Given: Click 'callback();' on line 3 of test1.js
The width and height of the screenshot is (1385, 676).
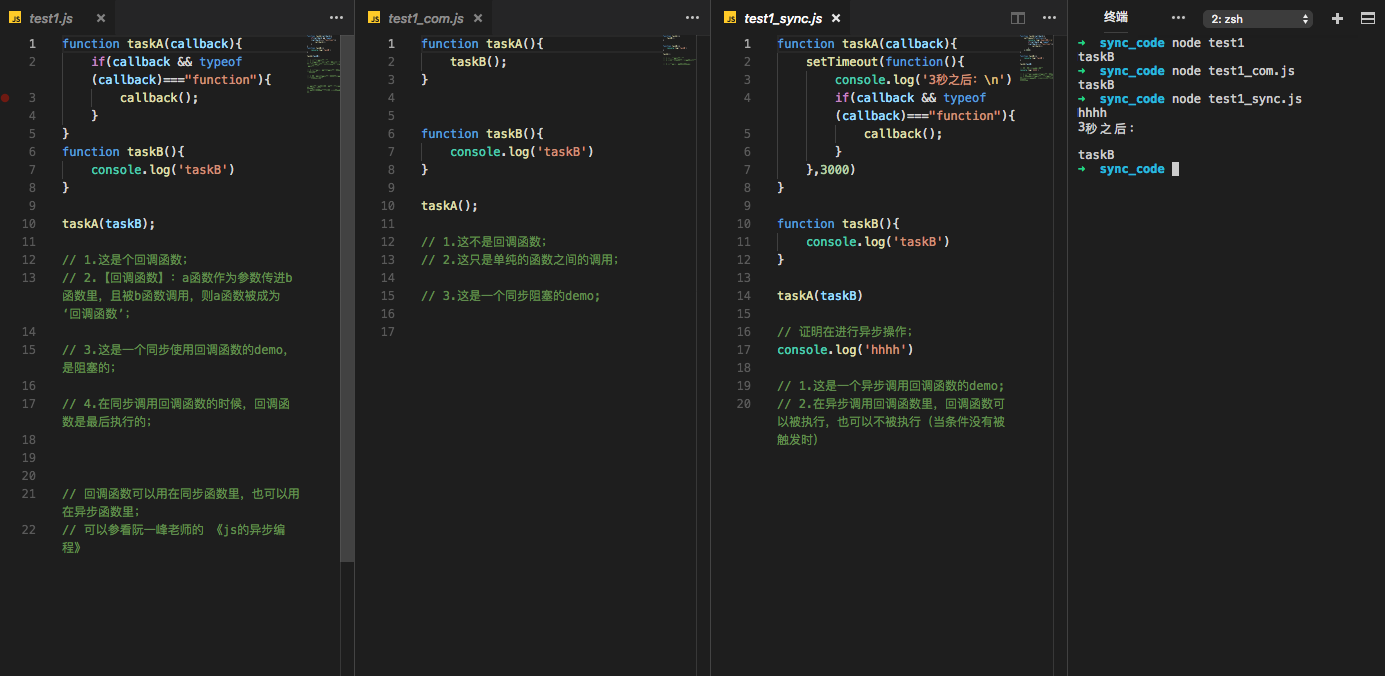Looking at the screenshot, I should point(159,97).
